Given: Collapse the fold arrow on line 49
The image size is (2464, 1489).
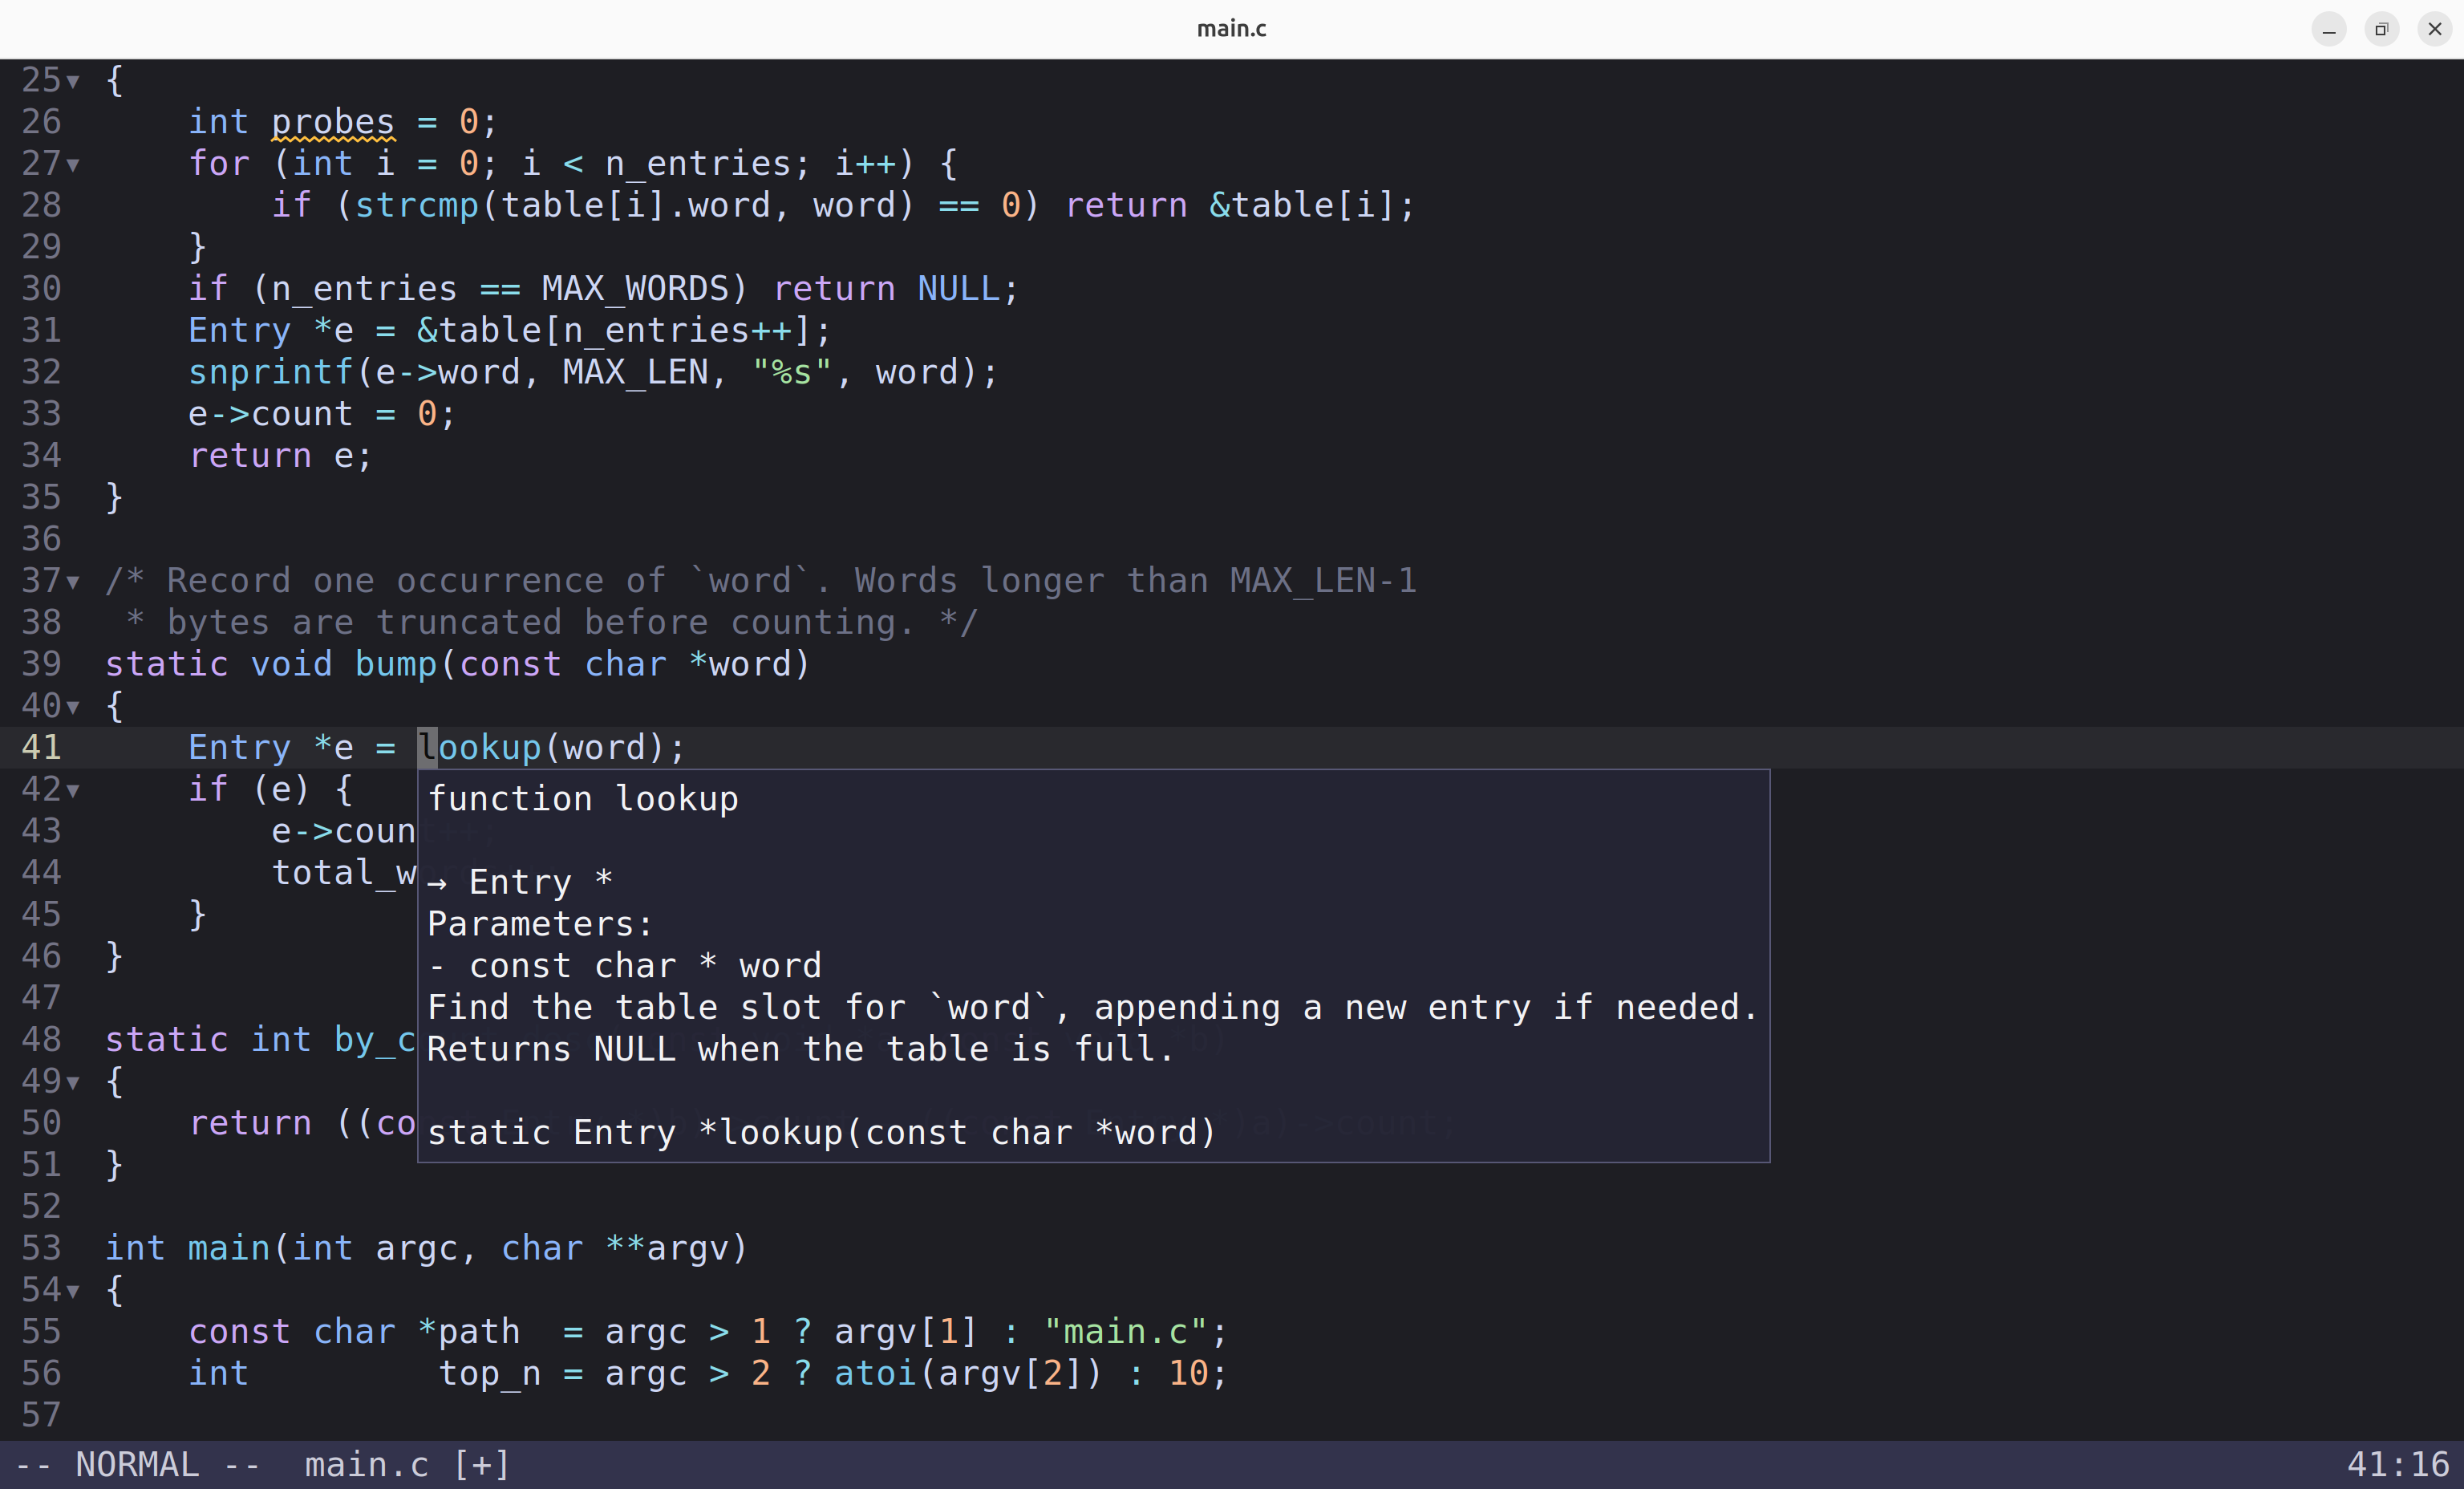Looking at the screenshot, I should click(x=73, y=1083).
